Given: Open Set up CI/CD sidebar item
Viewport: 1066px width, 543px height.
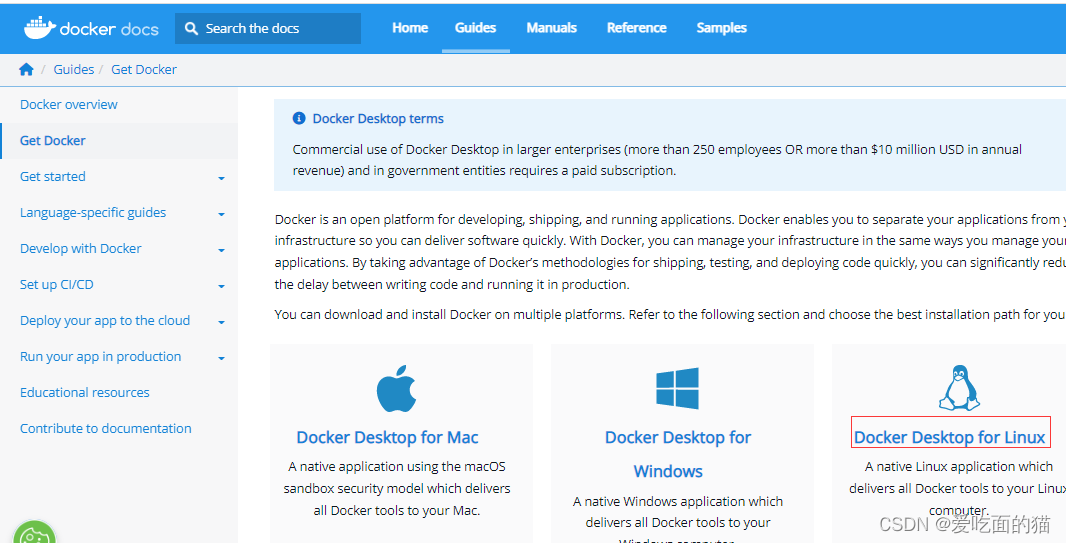Looking at the screenshot, I should (56, 285).
